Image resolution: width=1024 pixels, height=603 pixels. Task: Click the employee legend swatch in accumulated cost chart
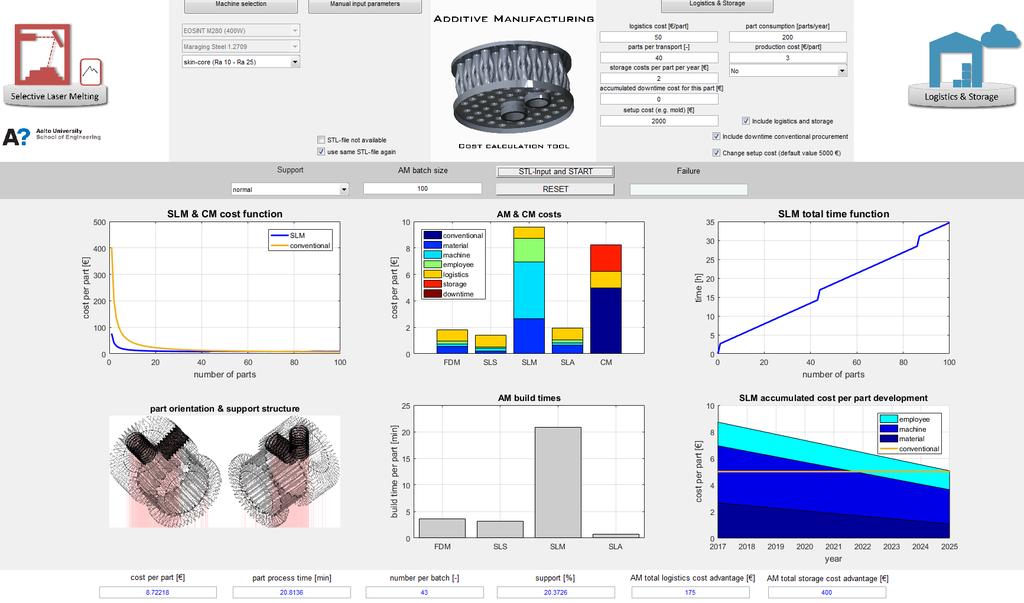tap(888, 419)
